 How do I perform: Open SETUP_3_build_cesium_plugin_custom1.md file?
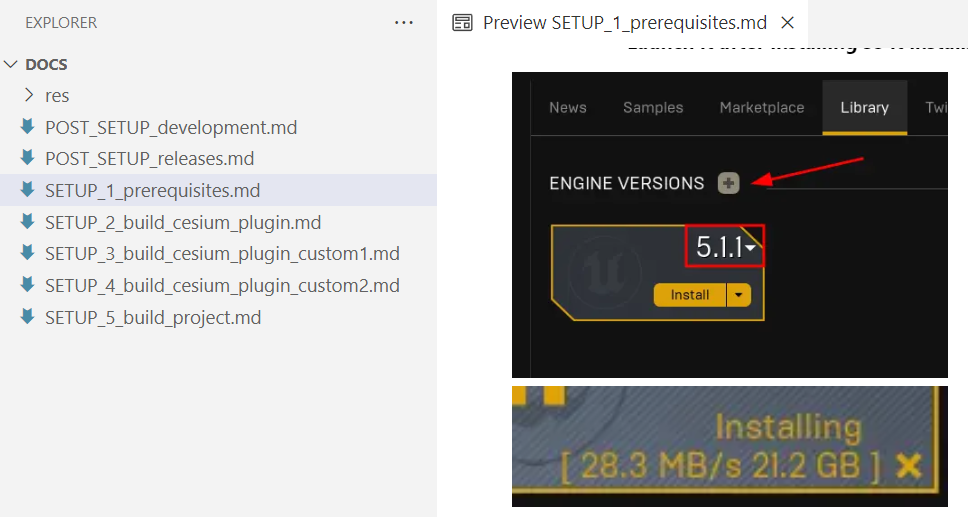tap(222, 254)
